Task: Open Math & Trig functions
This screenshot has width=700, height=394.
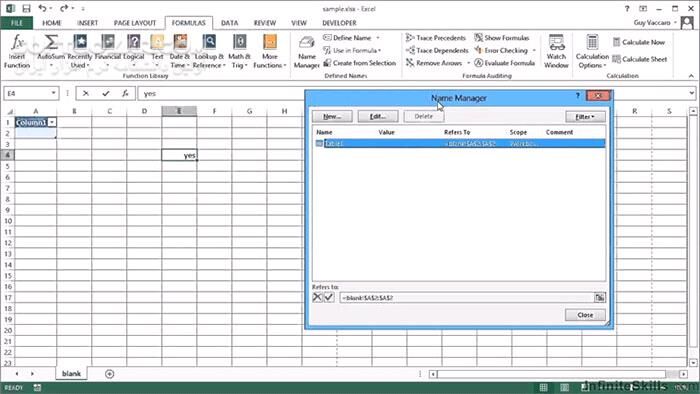Action: tap(239, 52)
